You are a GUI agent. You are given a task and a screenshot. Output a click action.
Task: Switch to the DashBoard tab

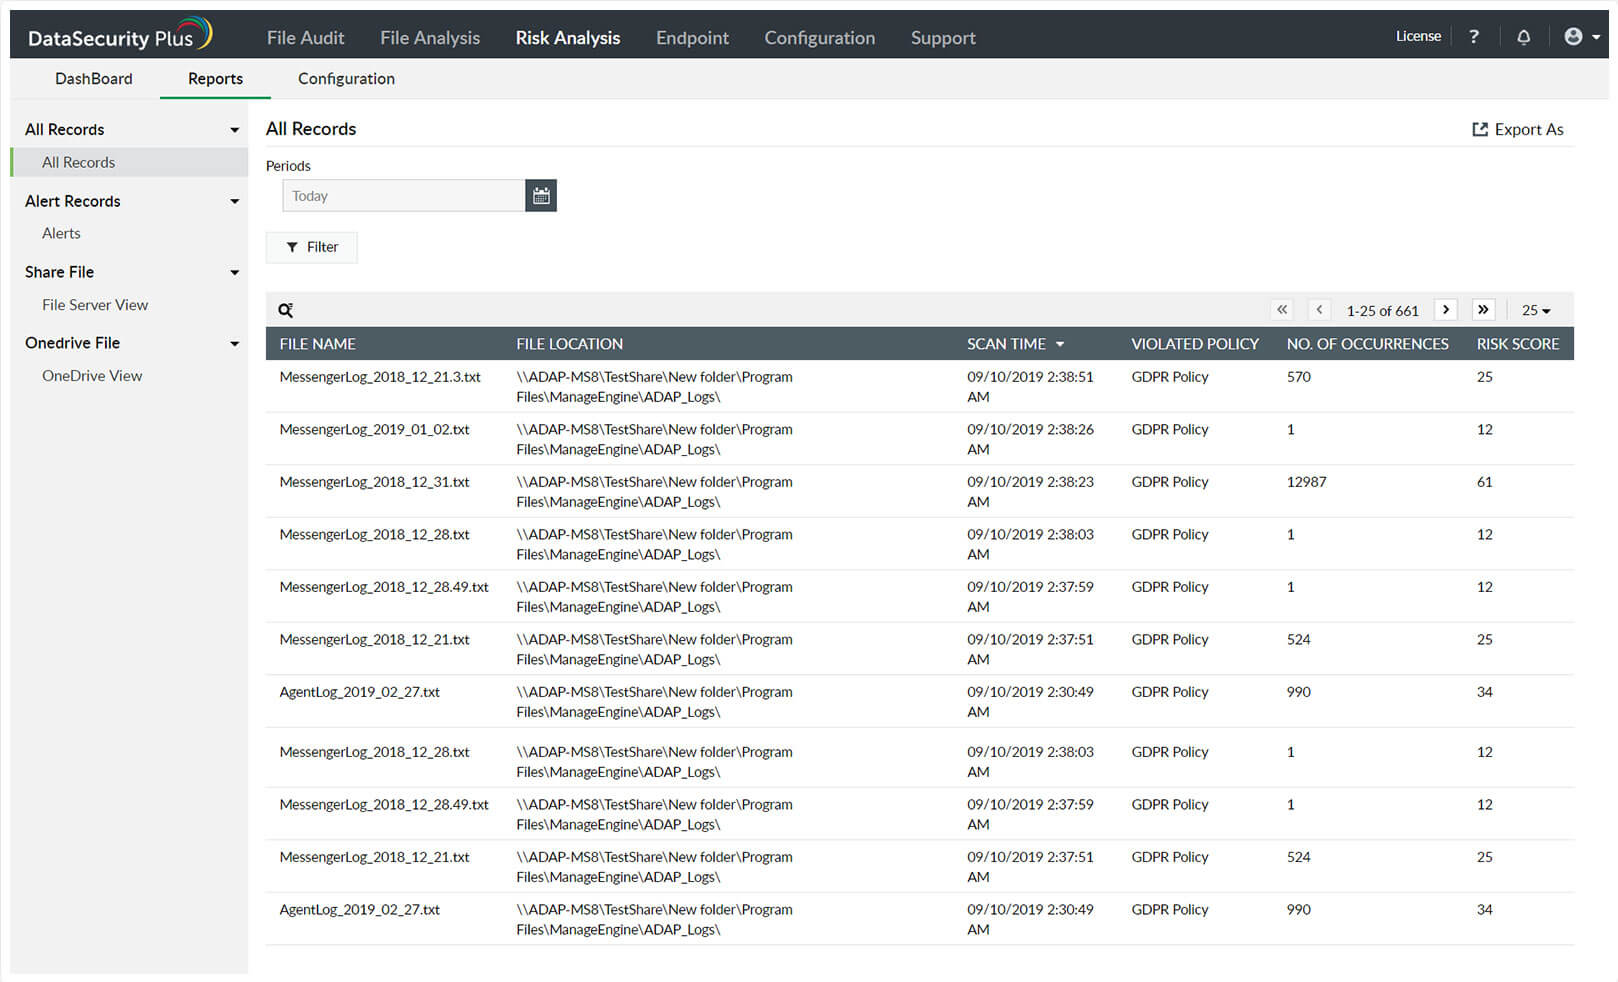pos(94,79)
